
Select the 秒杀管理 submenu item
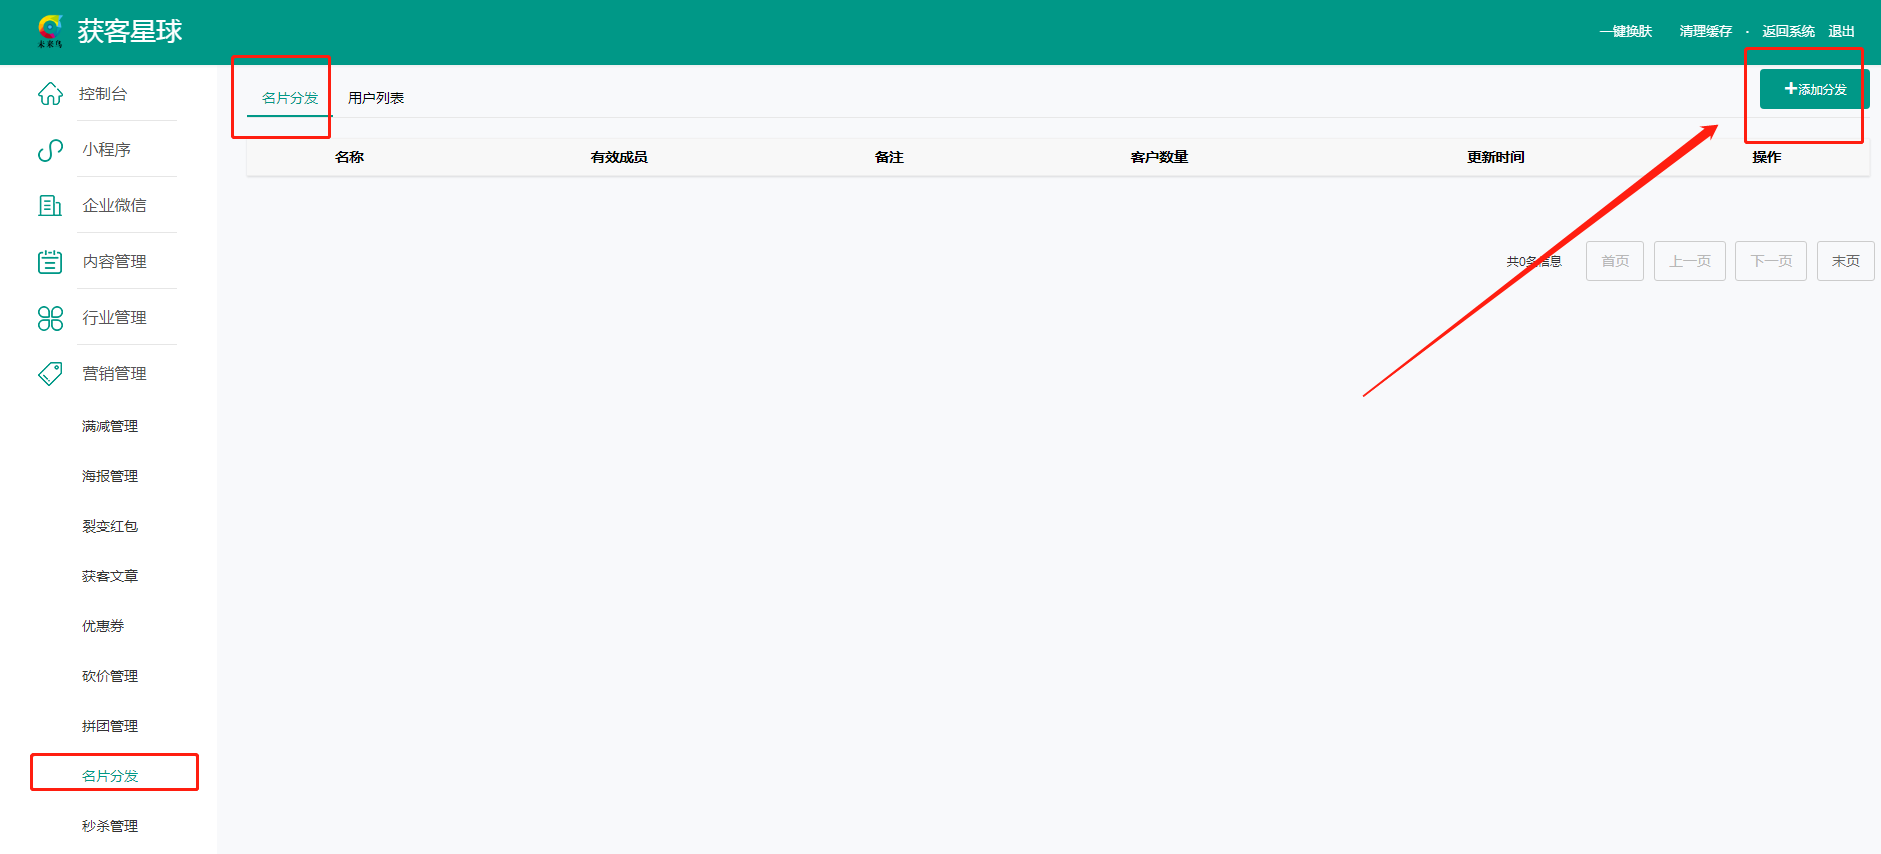110,826
